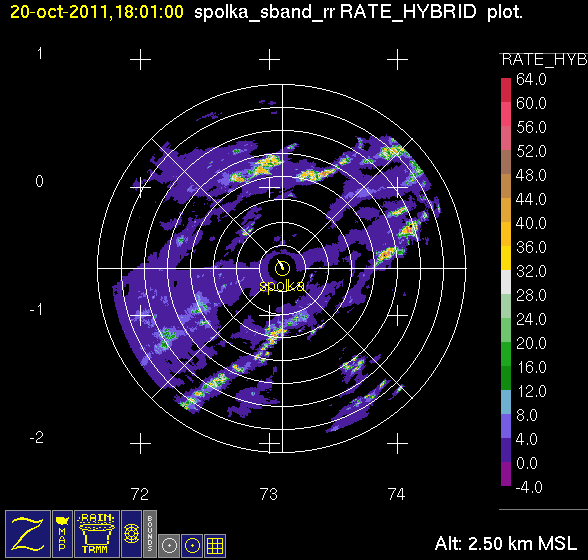The image size is (588, 560).
Task: Select the RAIN TRMM gauge icon
Action: (x=97, y=534)
